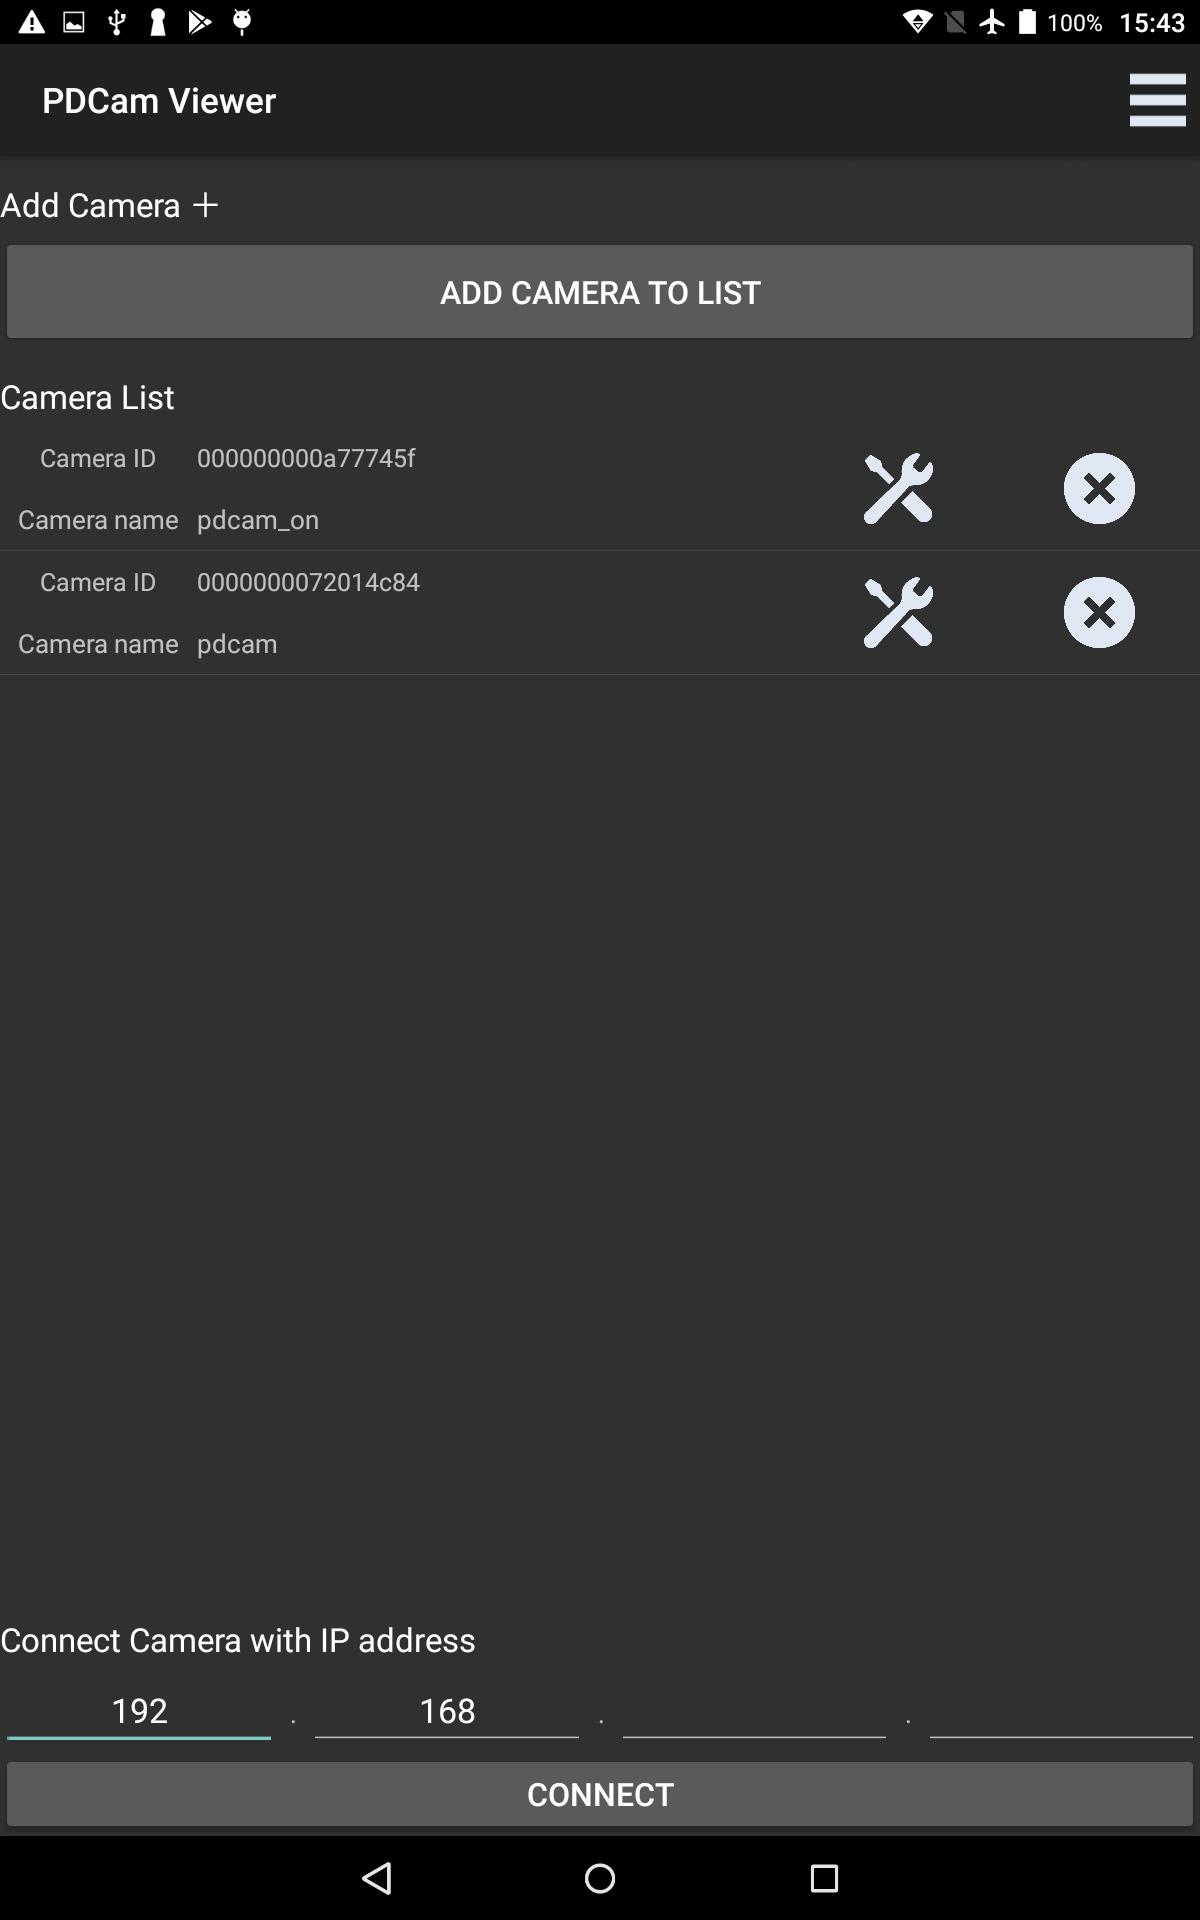This screenshot has height=1920, width=1200.
Task: Select the pdcam camera name row
Action: (x=237, y=644)
